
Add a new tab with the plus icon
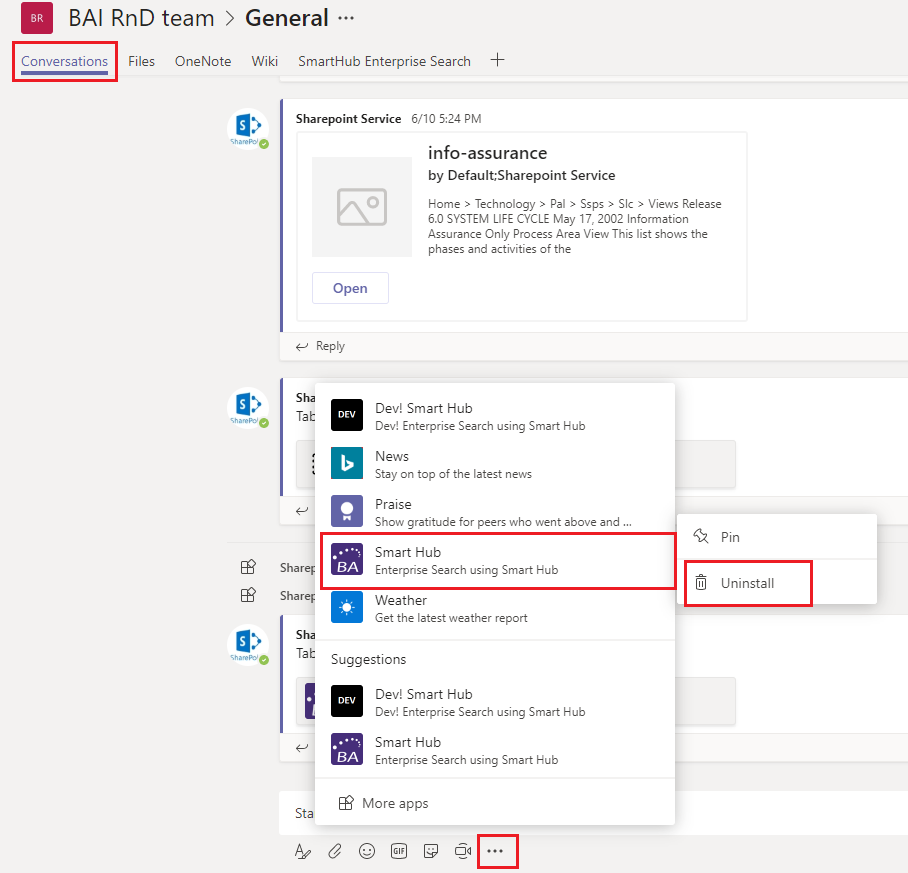pyautogui.click(x=497, y=60)
